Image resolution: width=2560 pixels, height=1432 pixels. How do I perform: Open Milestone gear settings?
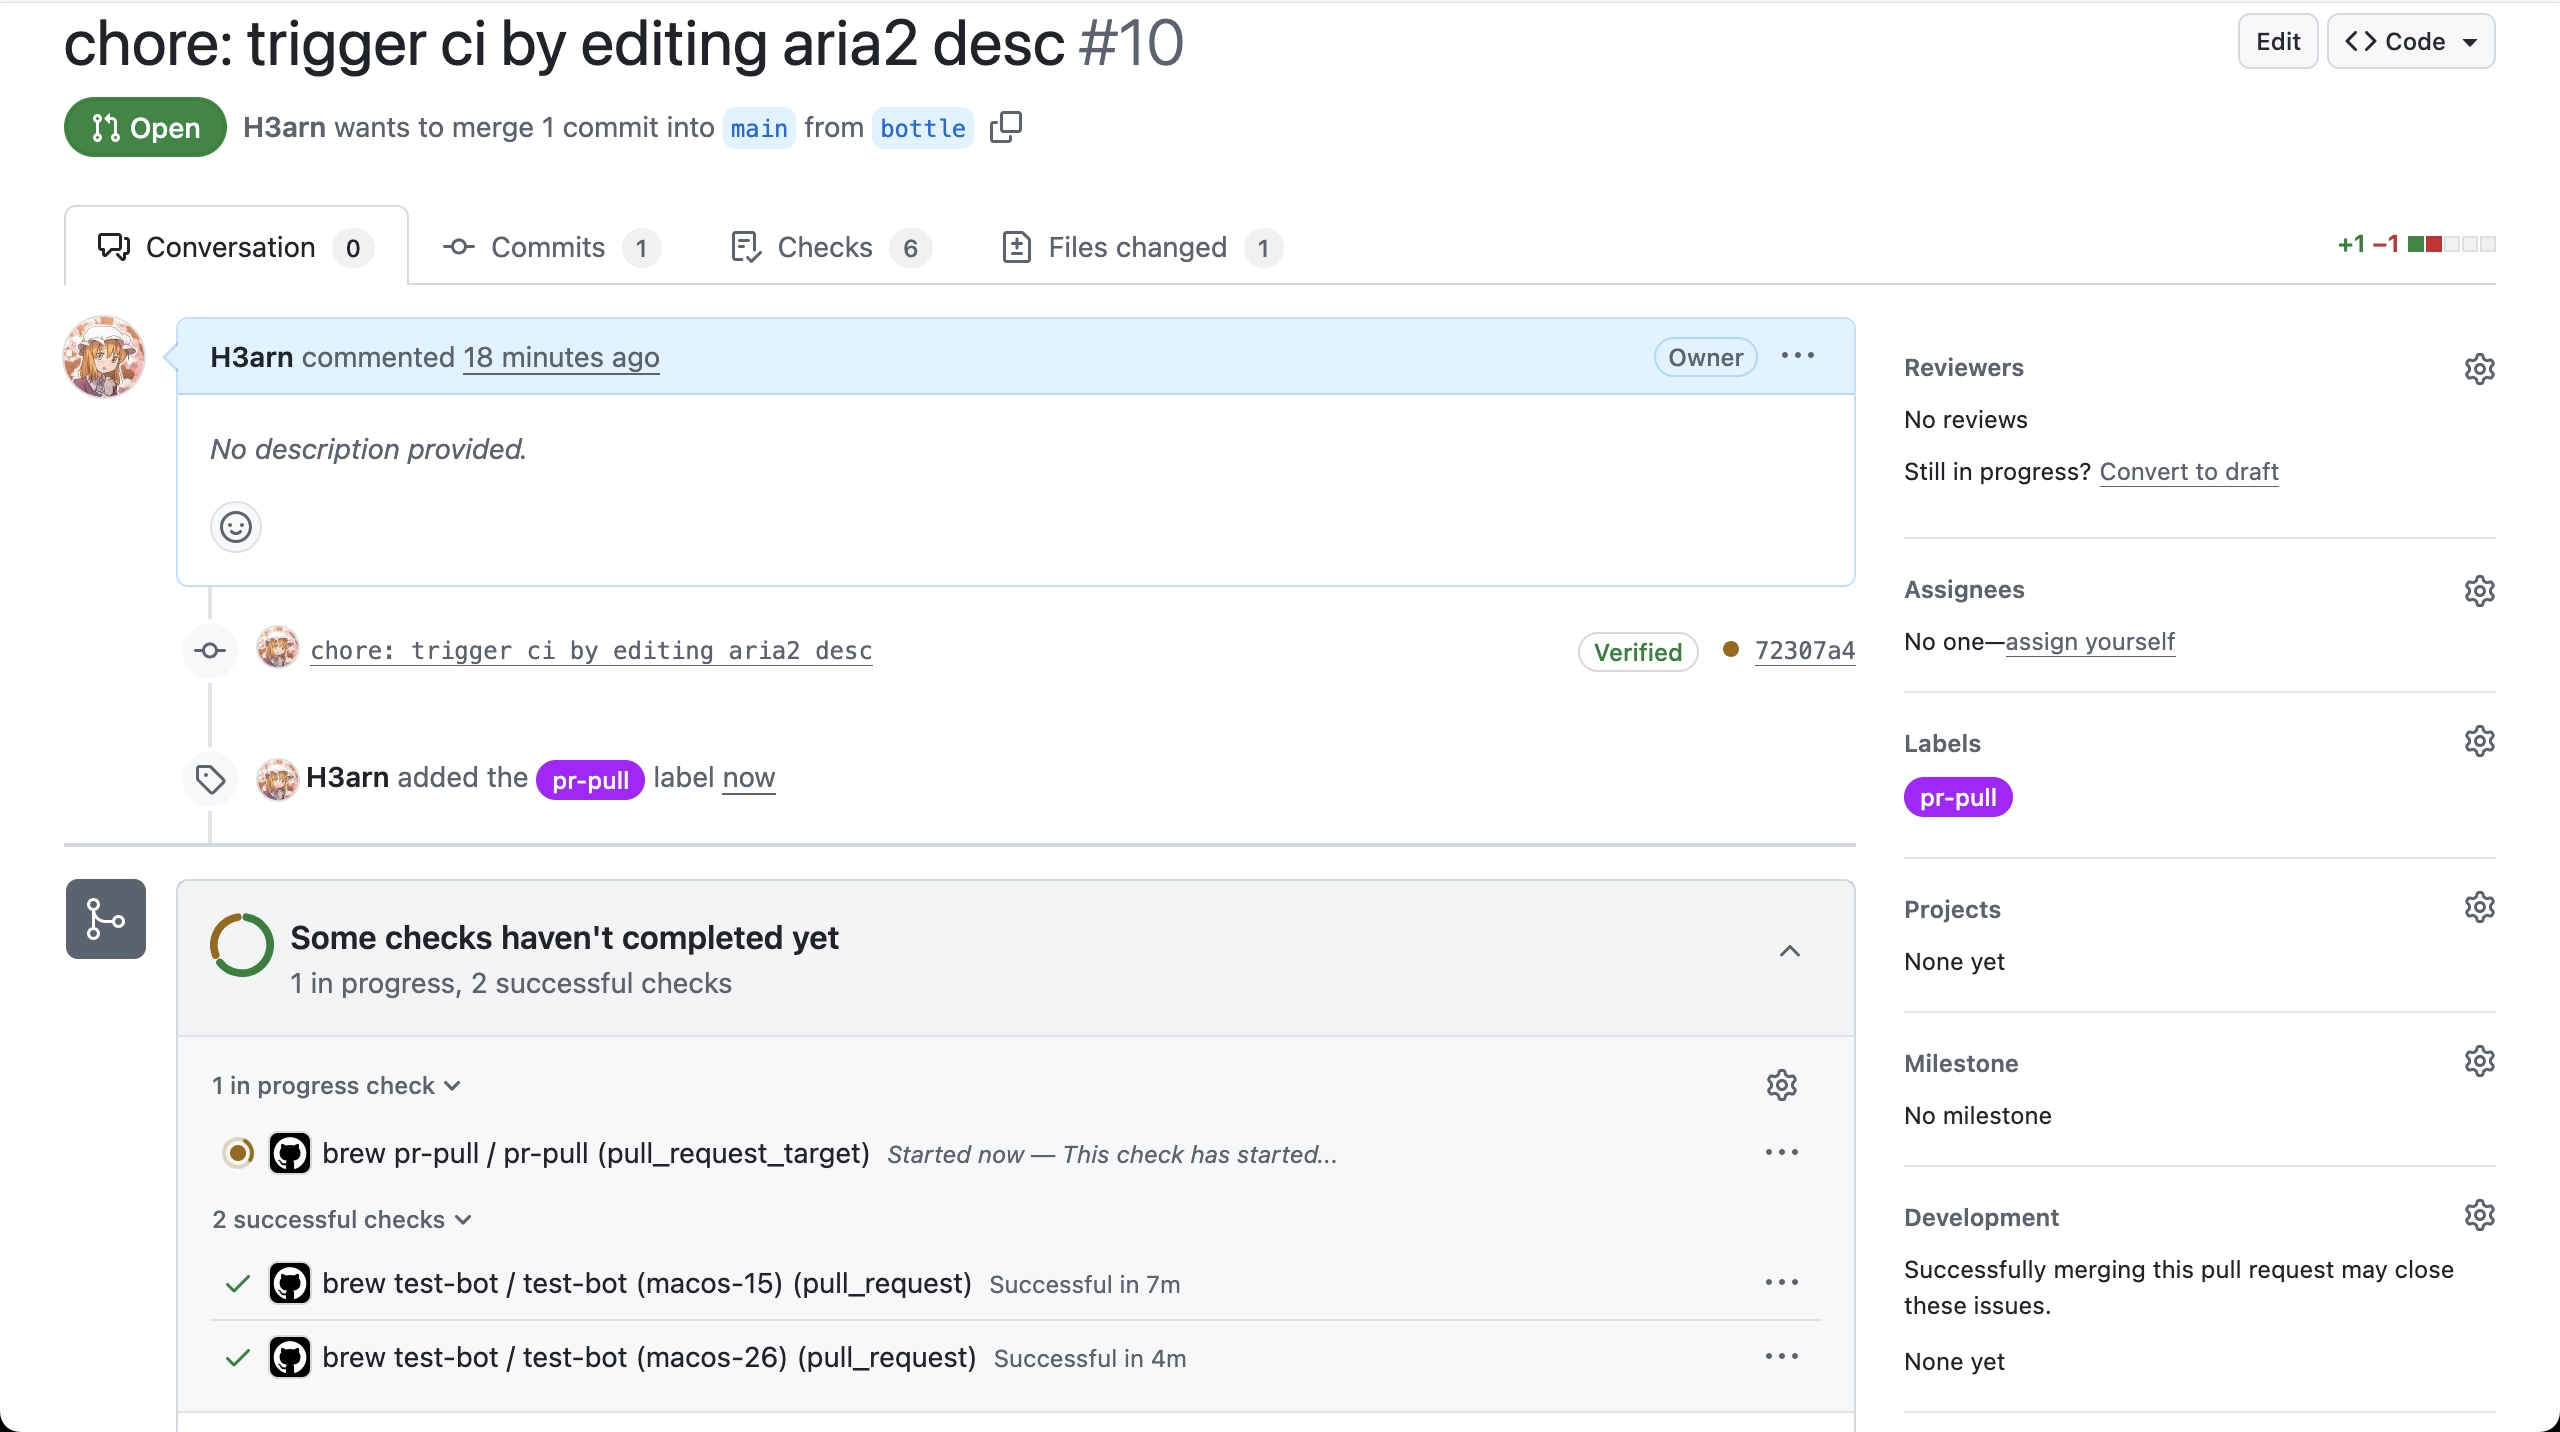pyautogui.click(x=2479, y=1061)
